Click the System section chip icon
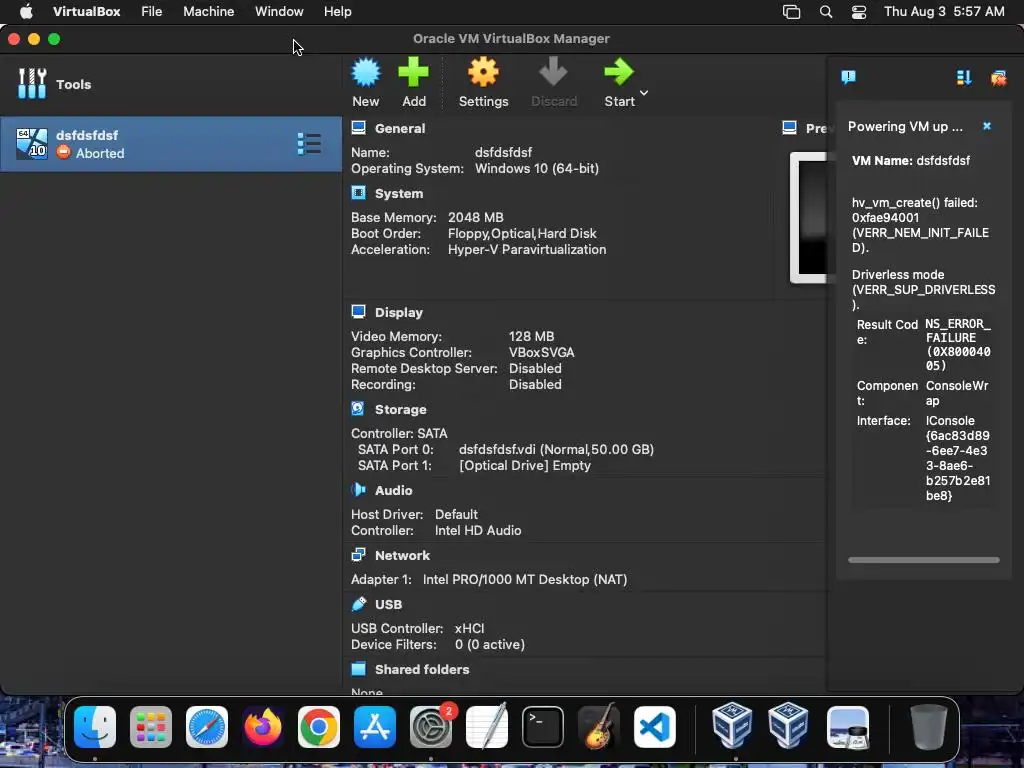The width and height of the screenshot is (1024, 768). tap(359, 193)
